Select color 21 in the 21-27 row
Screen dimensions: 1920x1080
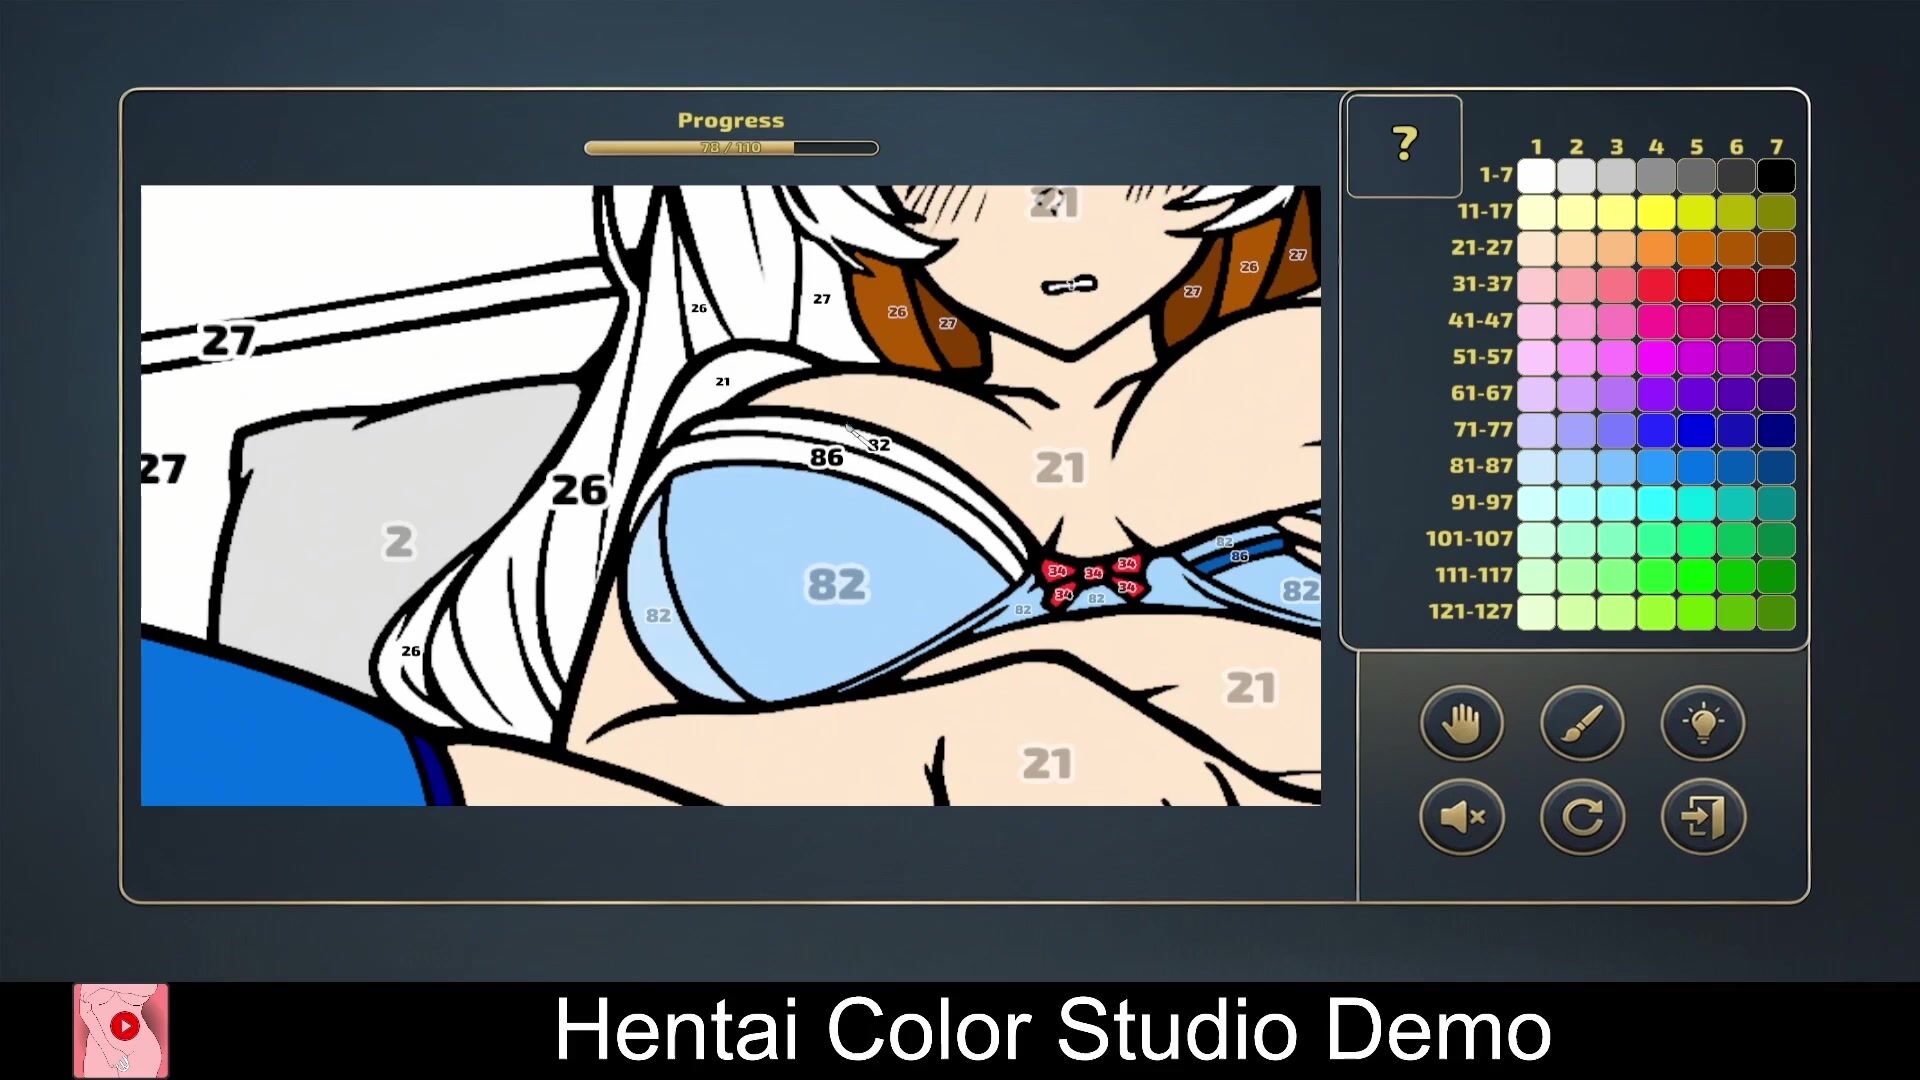click(x=1536, y=248)
